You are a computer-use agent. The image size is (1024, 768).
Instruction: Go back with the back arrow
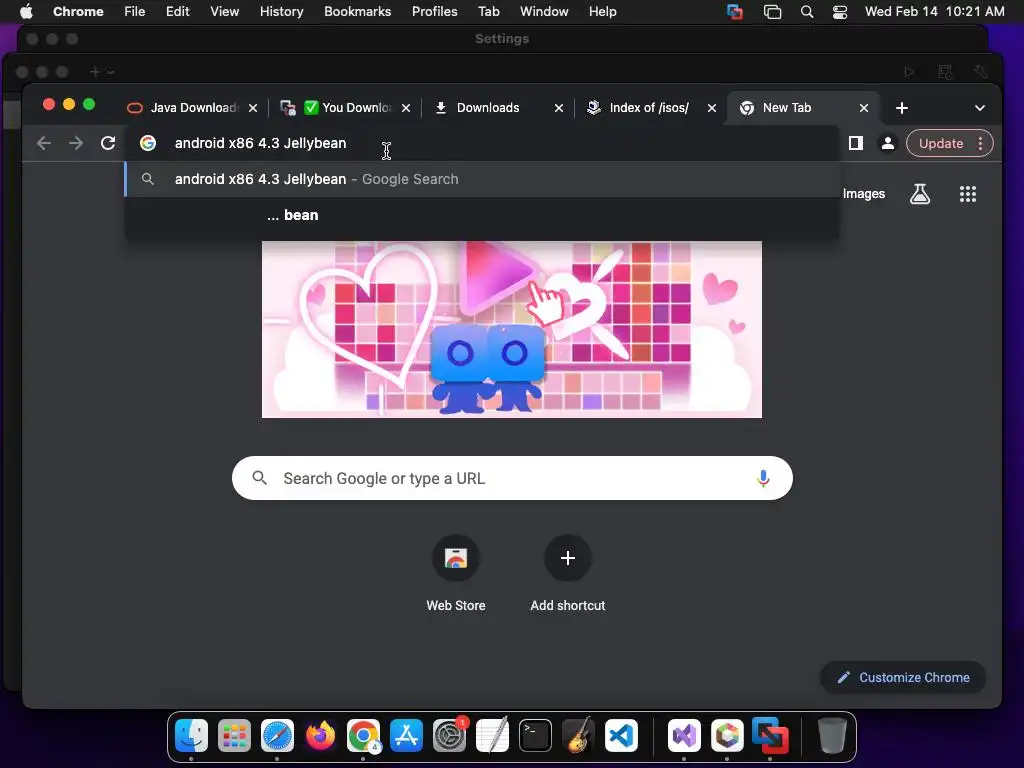tap(44, 143)
